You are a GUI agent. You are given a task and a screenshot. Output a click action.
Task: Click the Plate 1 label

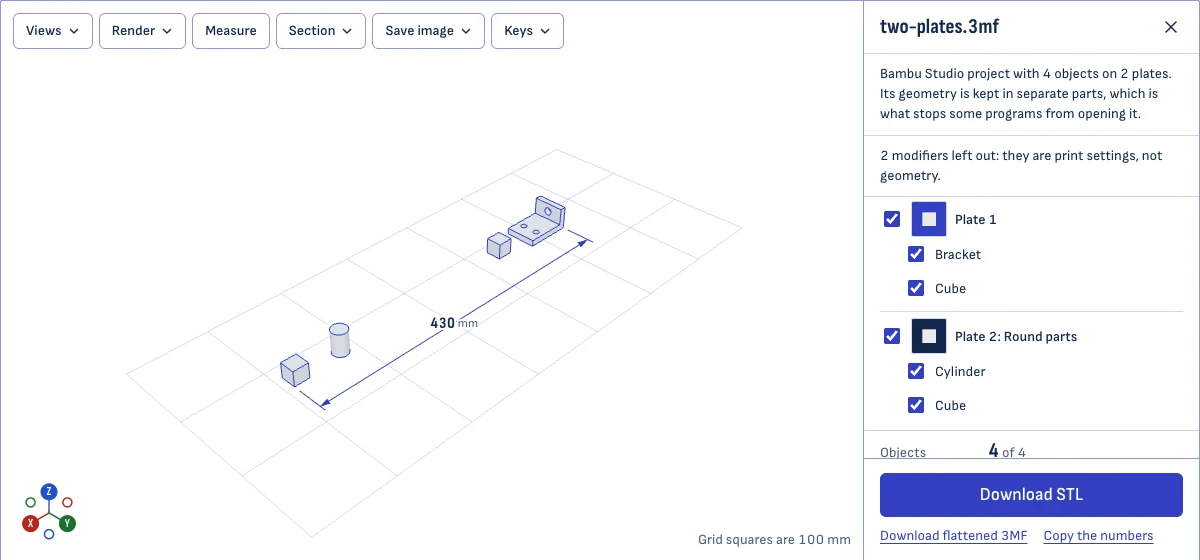click(975, 220)
